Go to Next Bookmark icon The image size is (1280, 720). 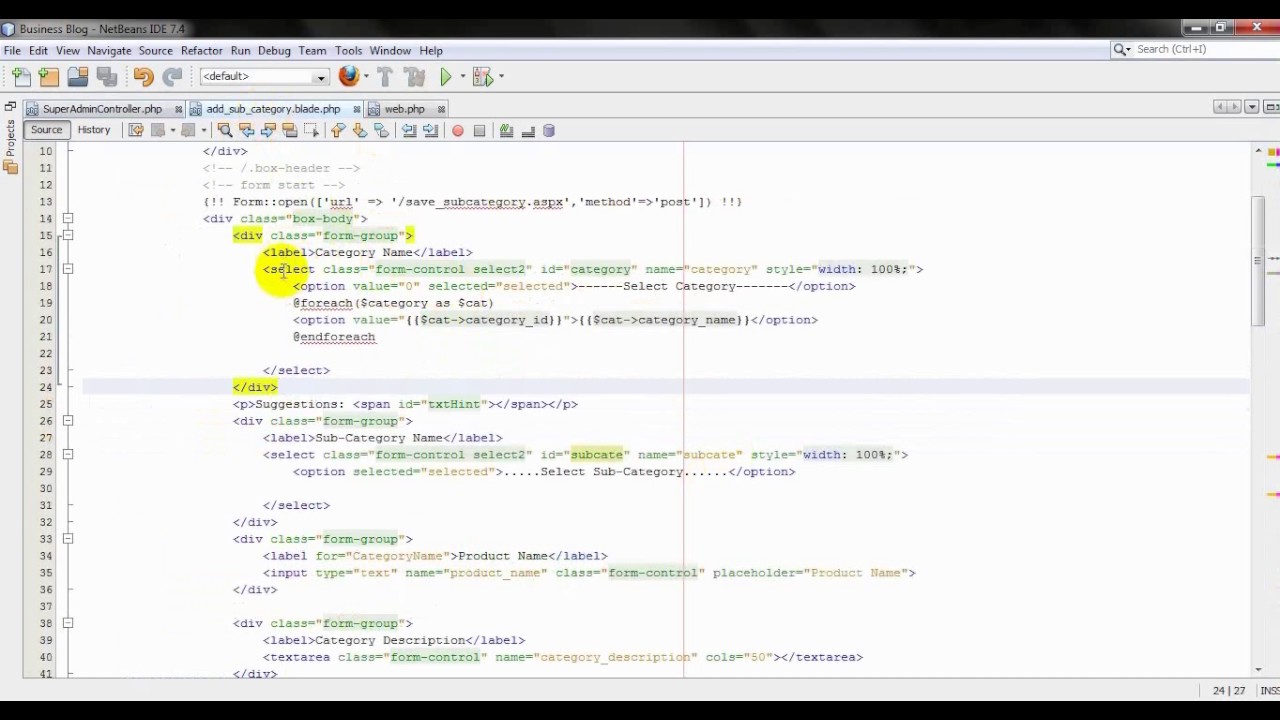click(359, 130)
